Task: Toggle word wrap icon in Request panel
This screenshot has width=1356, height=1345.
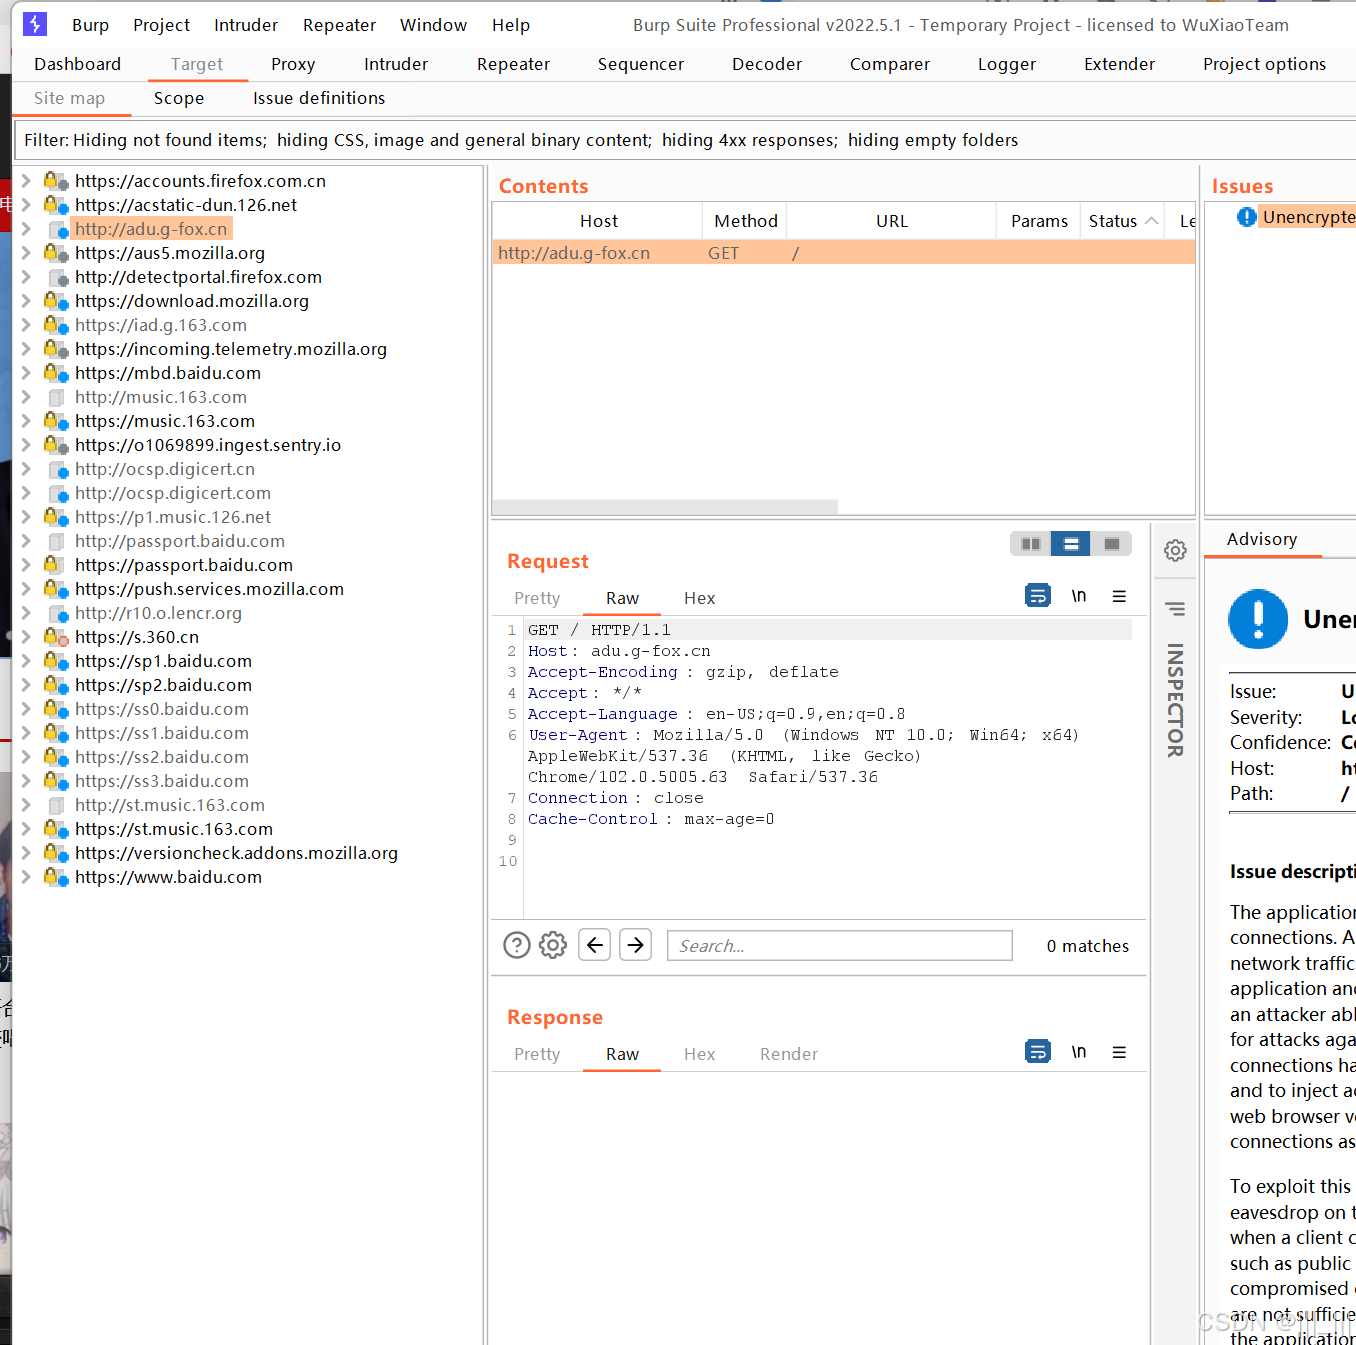Action: (x=1038, y=596)
